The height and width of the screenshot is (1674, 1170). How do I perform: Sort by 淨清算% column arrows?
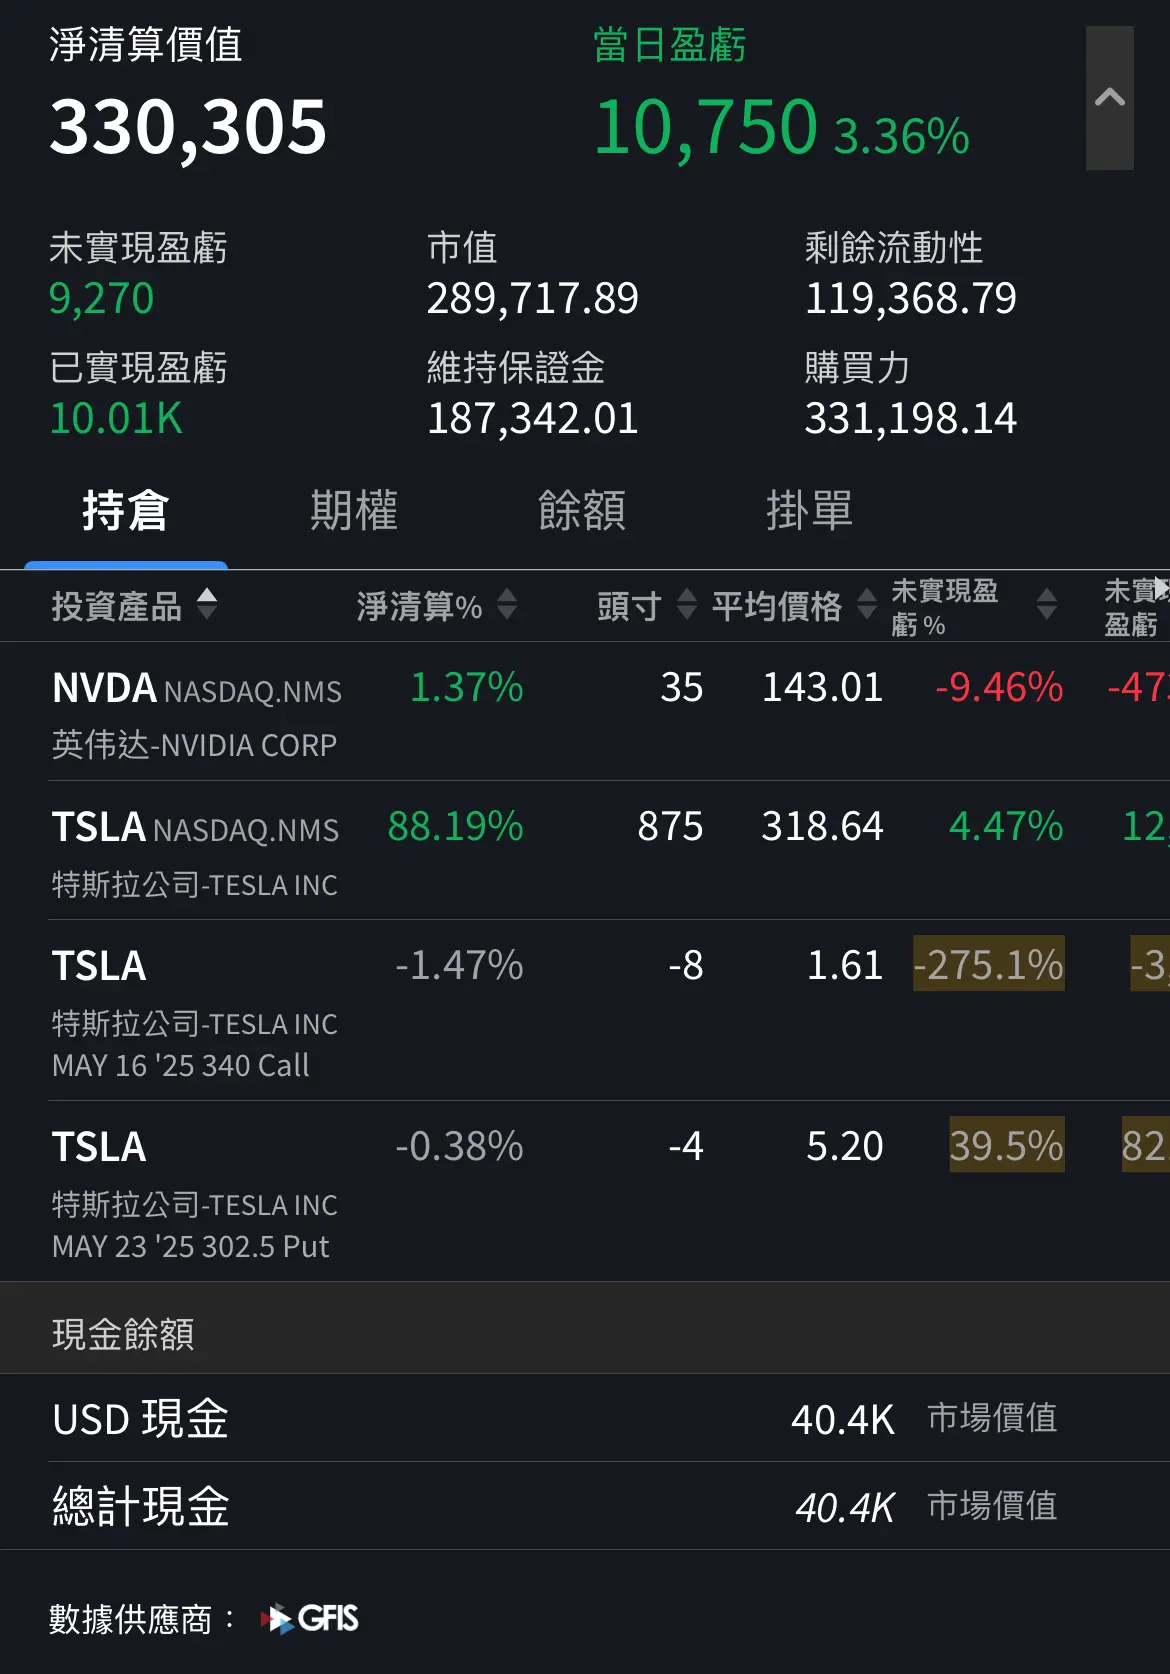pos(507,604)
